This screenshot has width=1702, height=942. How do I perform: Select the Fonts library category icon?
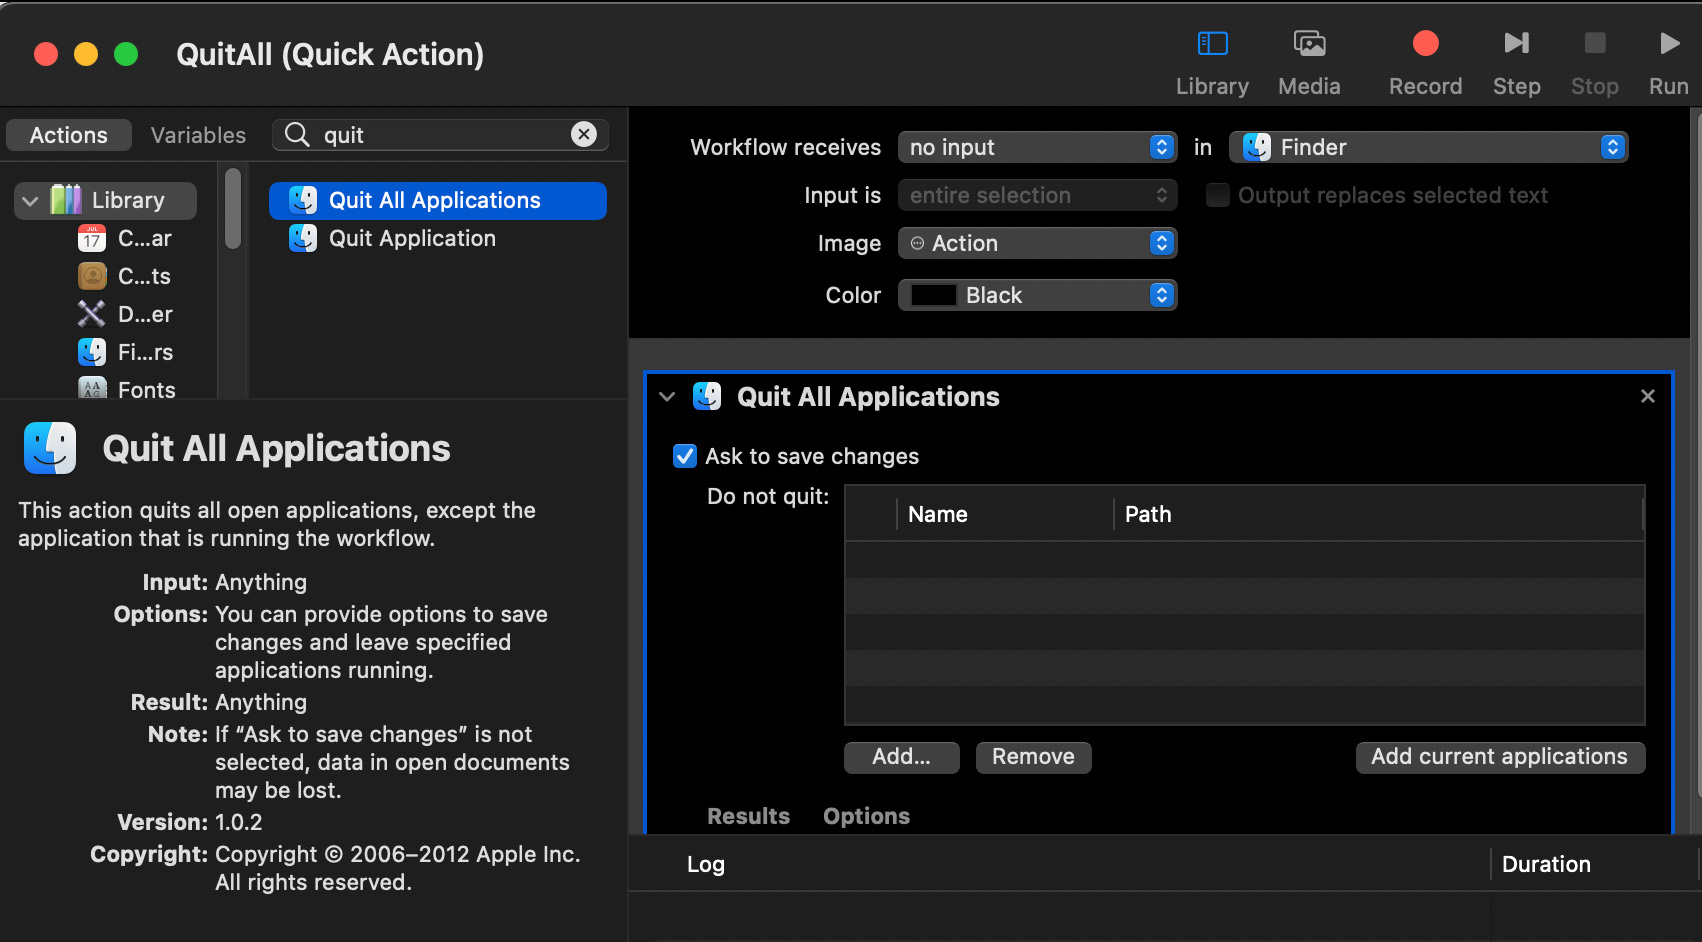coord(92,390)
